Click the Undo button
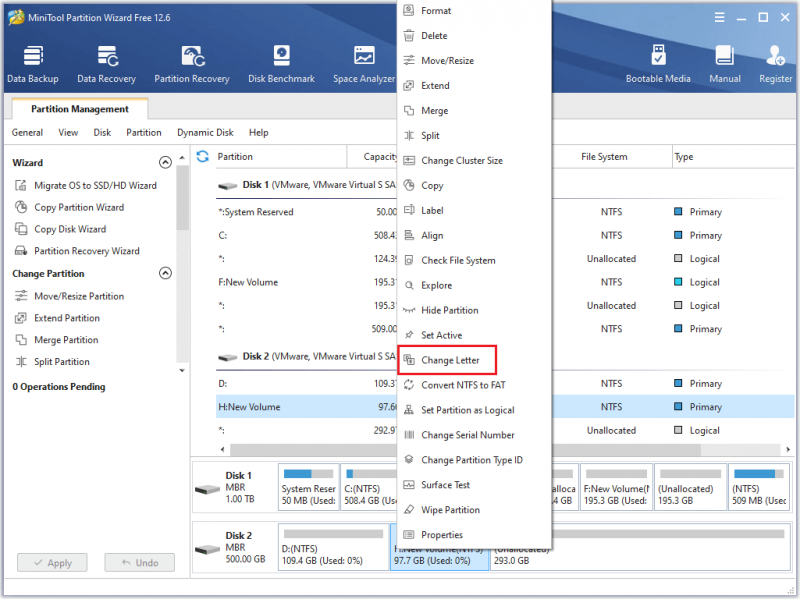The image size is (800, 599). tap(139, 563)
